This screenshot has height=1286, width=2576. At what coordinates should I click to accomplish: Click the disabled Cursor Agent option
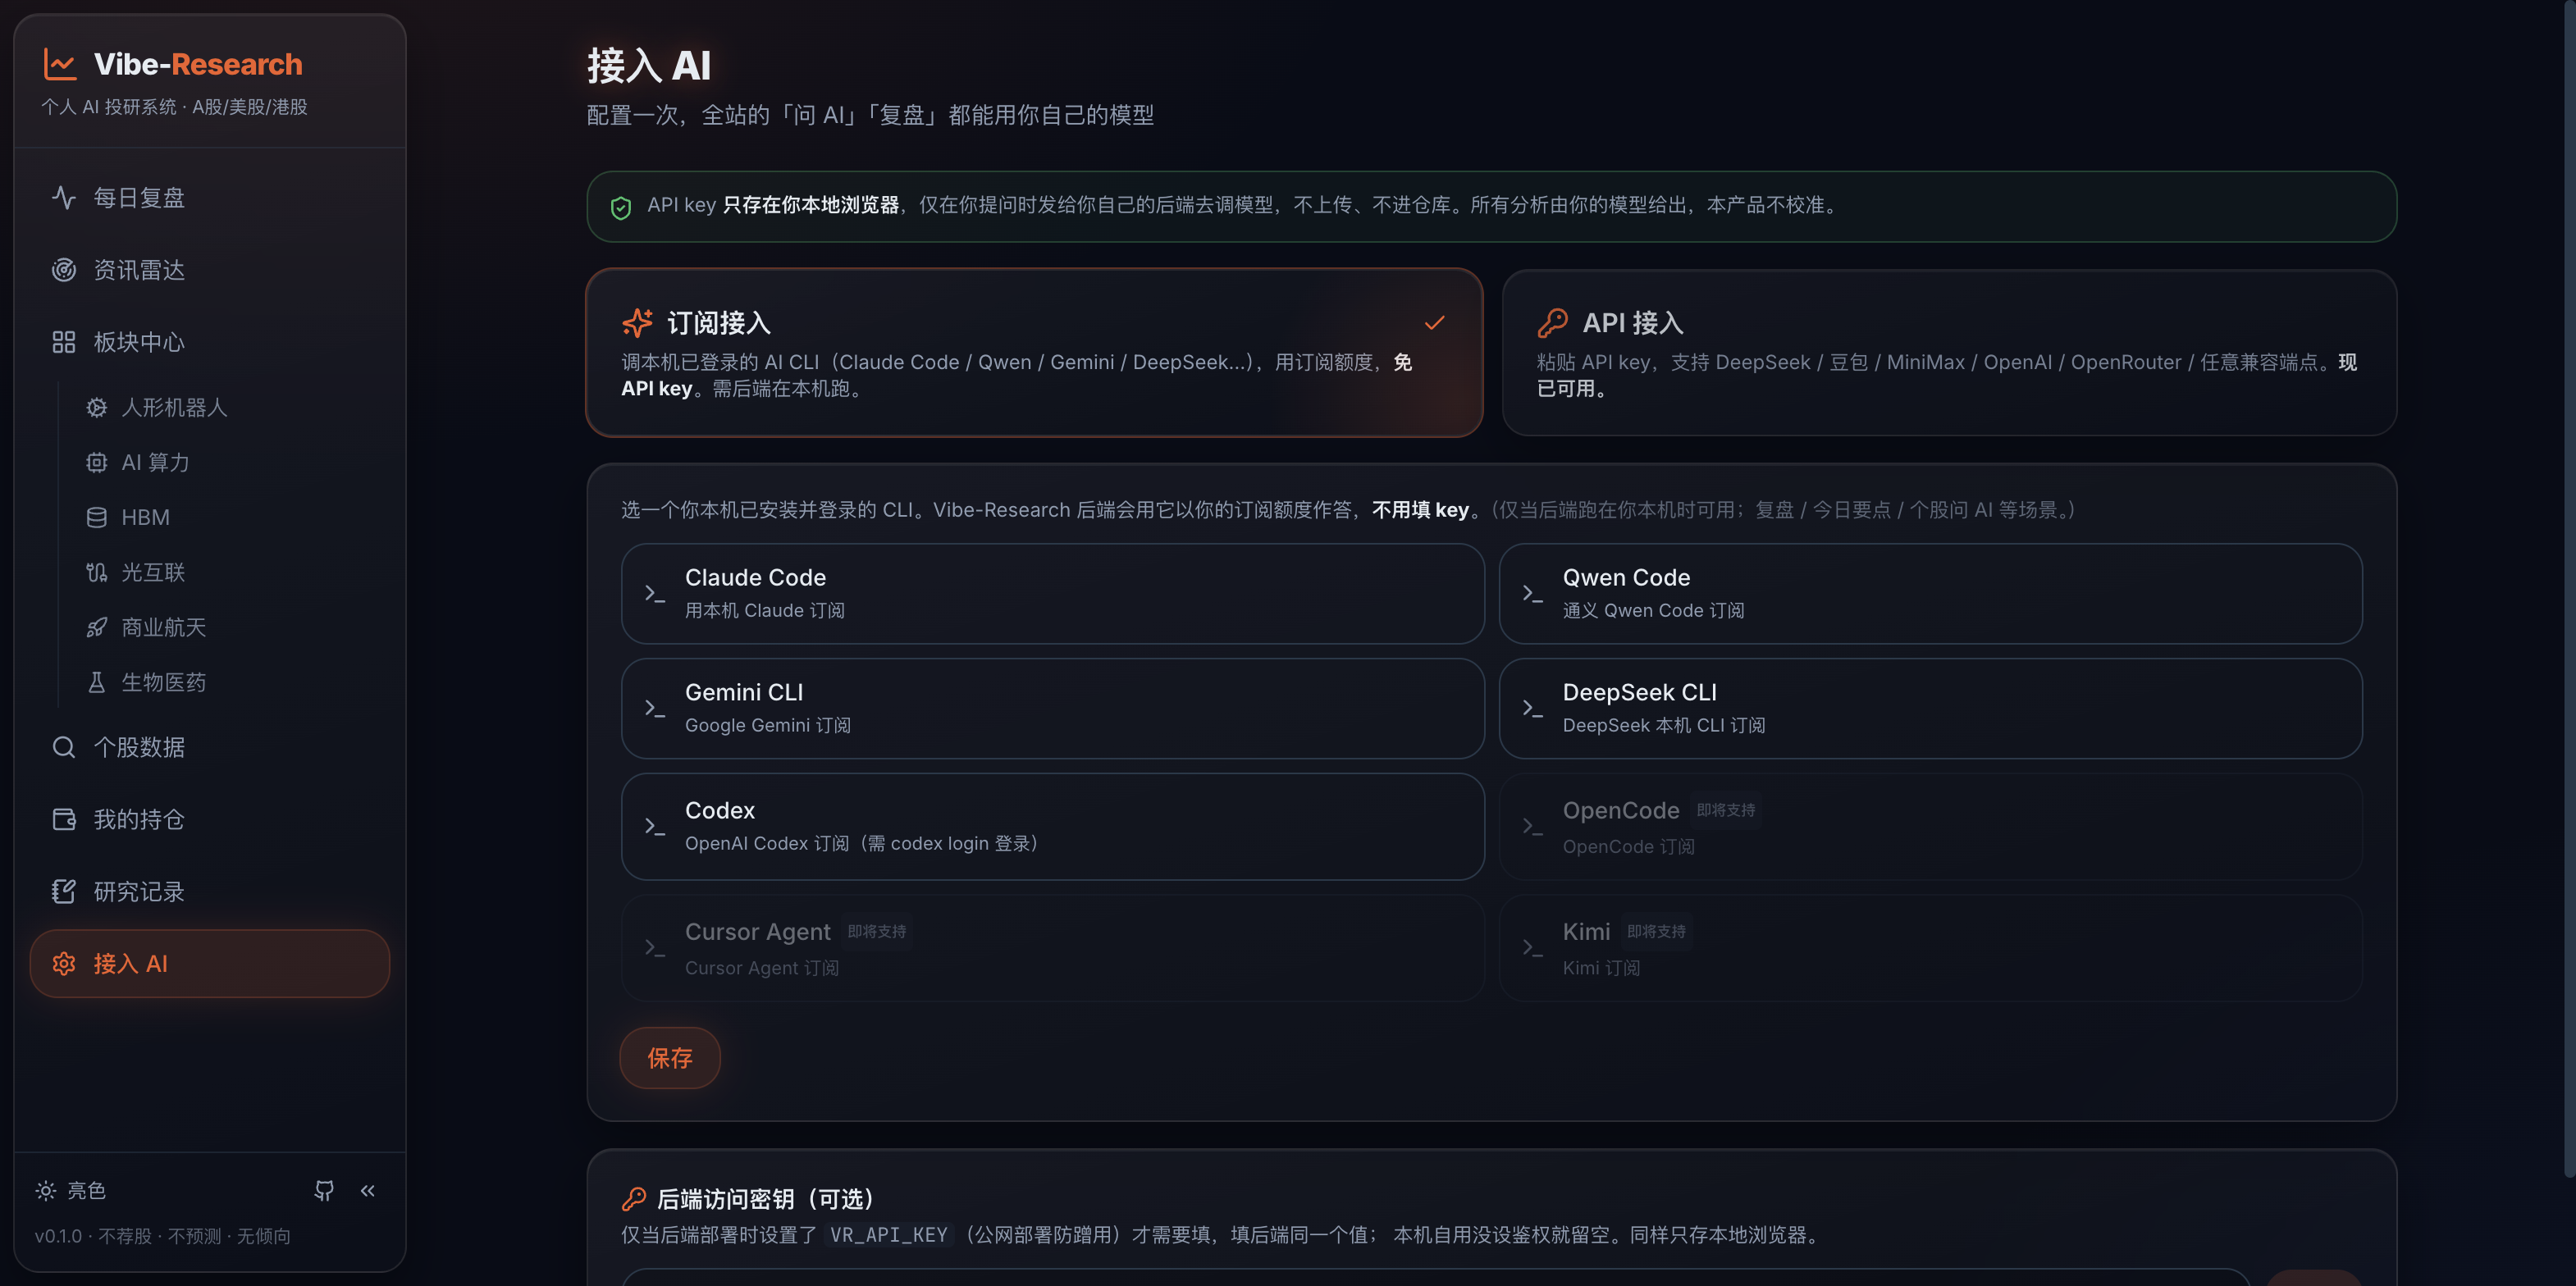(x=1052, y=948)
